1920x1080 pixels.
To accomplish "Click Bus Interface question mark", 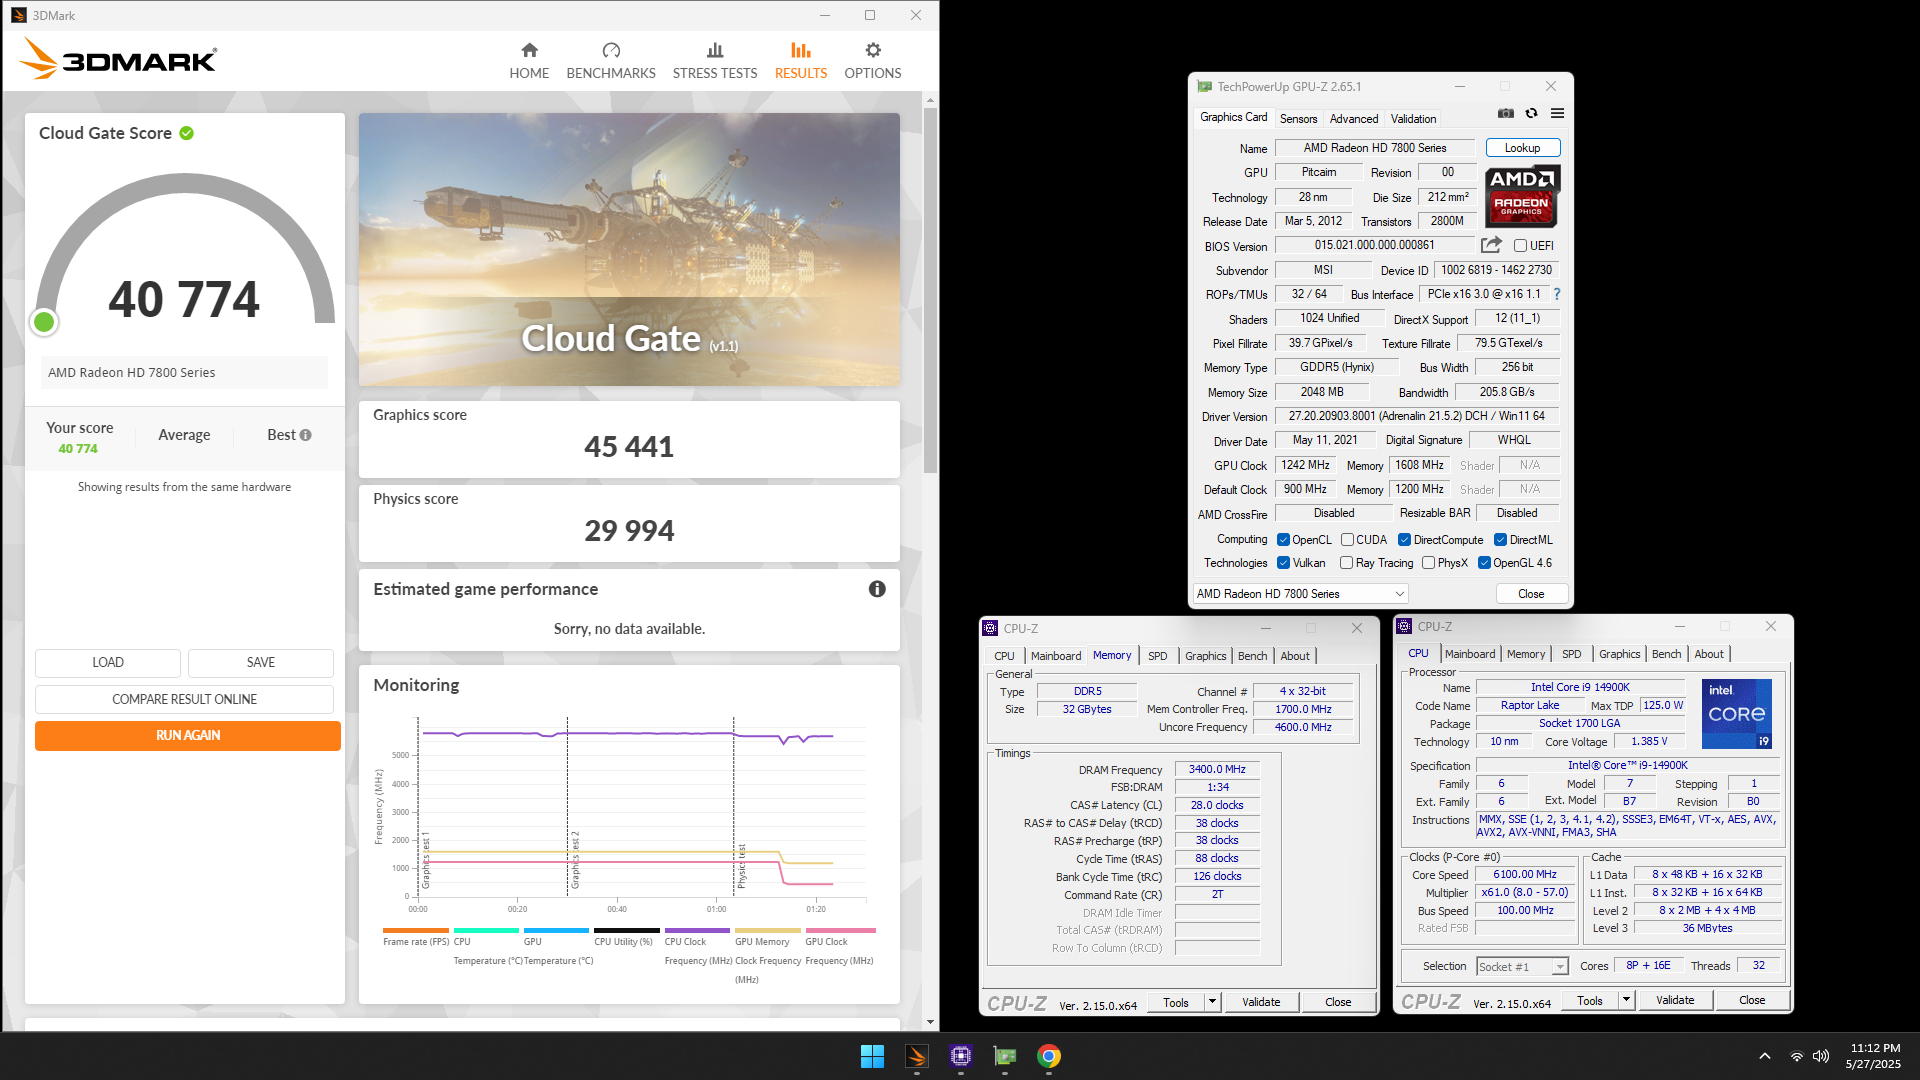I will [1557, 294].
